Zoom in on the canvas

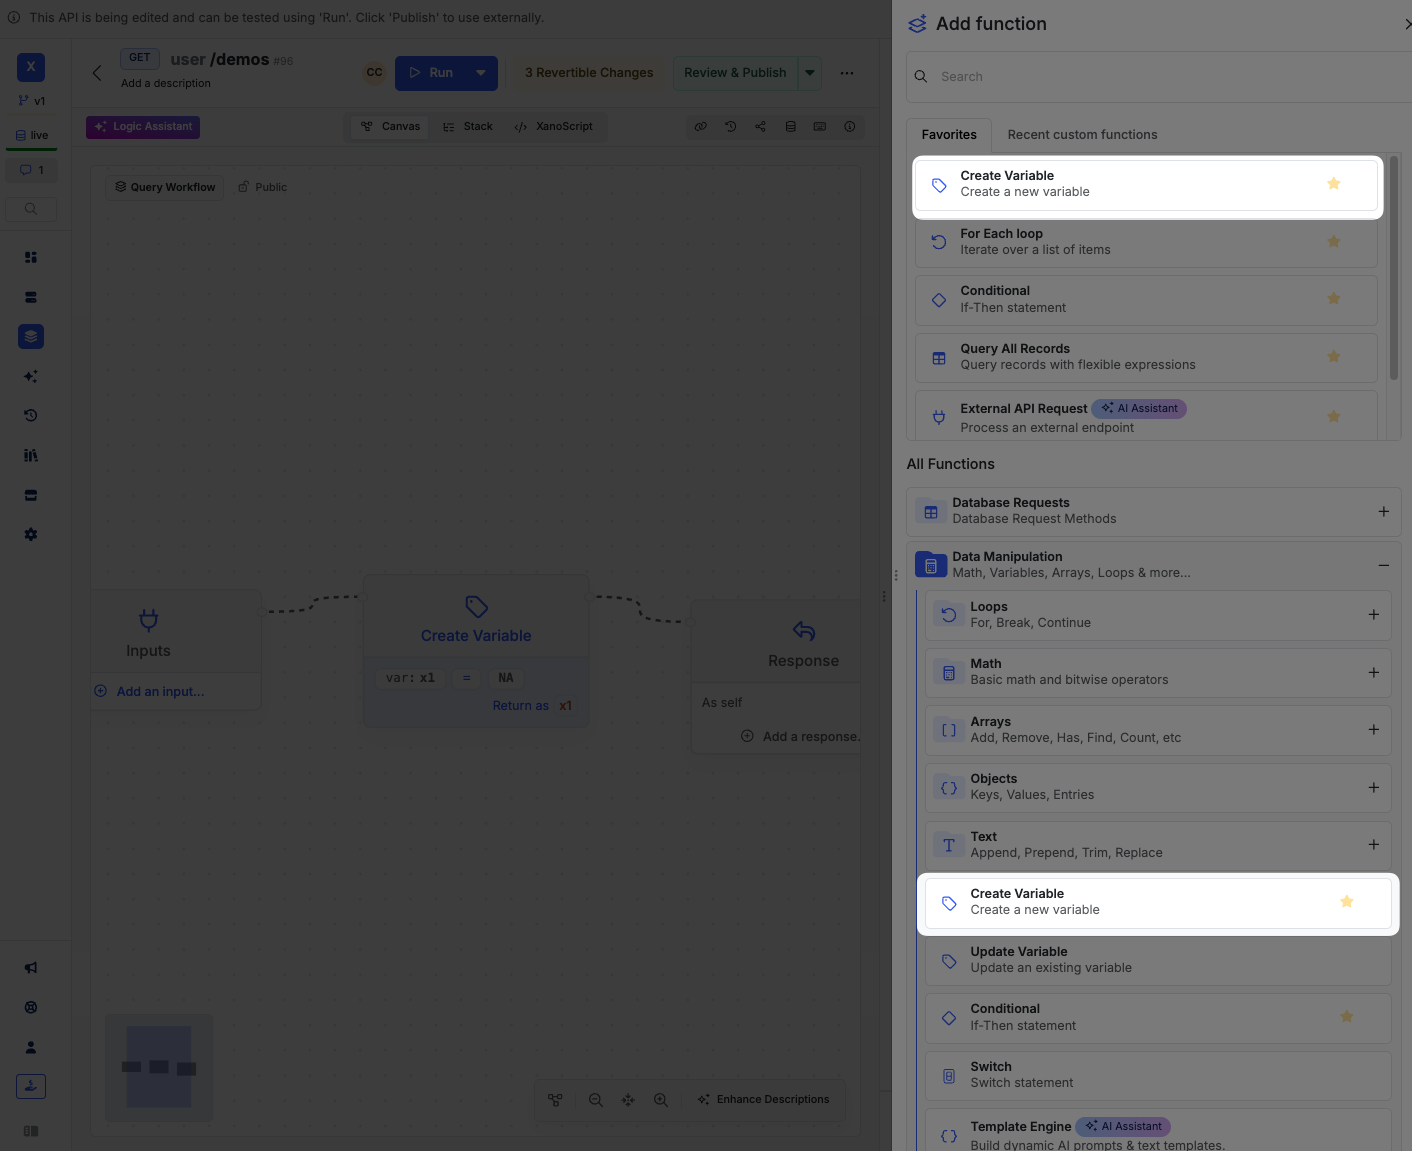click(x=661, y=1100)
